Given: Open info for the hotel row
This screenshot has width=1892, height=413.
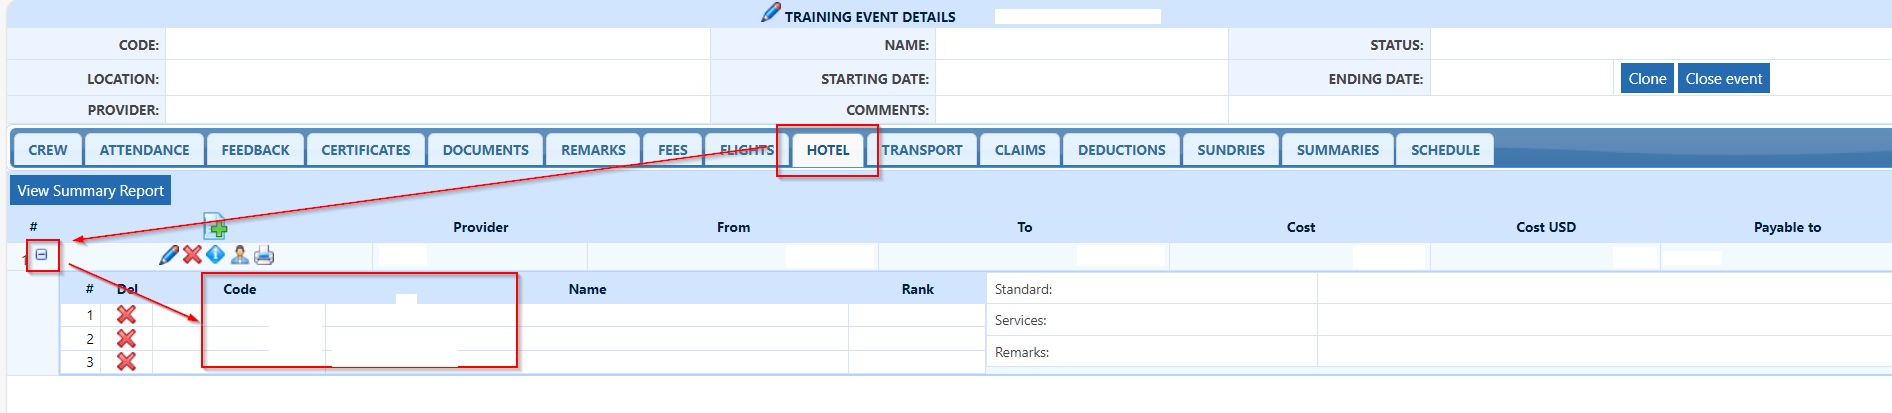Looking at the screenshot, I should [x=215, y=255].
